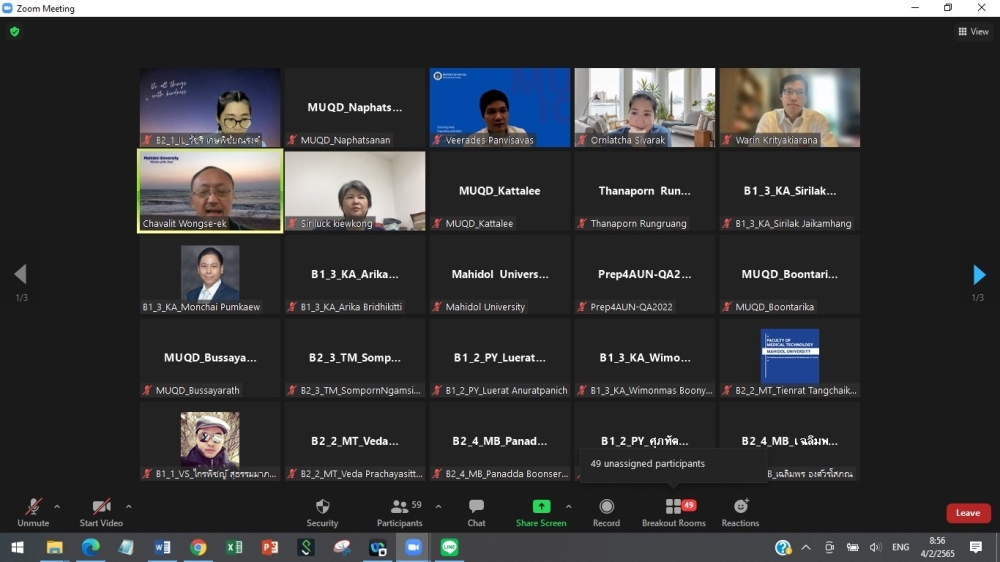Expand audio options arrow beside Unmute
Viewport: 1000px width, 562px height.
point(57,506)
